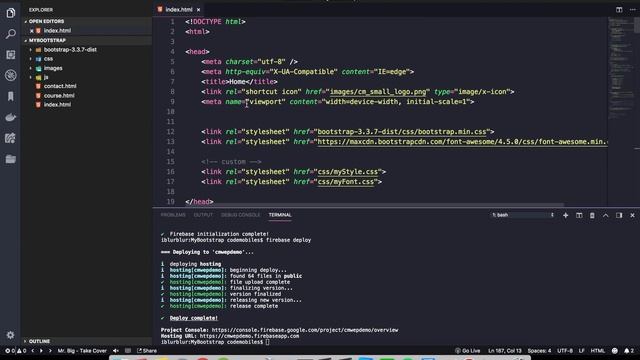The image size is (640, 360).
Task: Open the Docker view (whale icon)
Action: click(11, 118)
